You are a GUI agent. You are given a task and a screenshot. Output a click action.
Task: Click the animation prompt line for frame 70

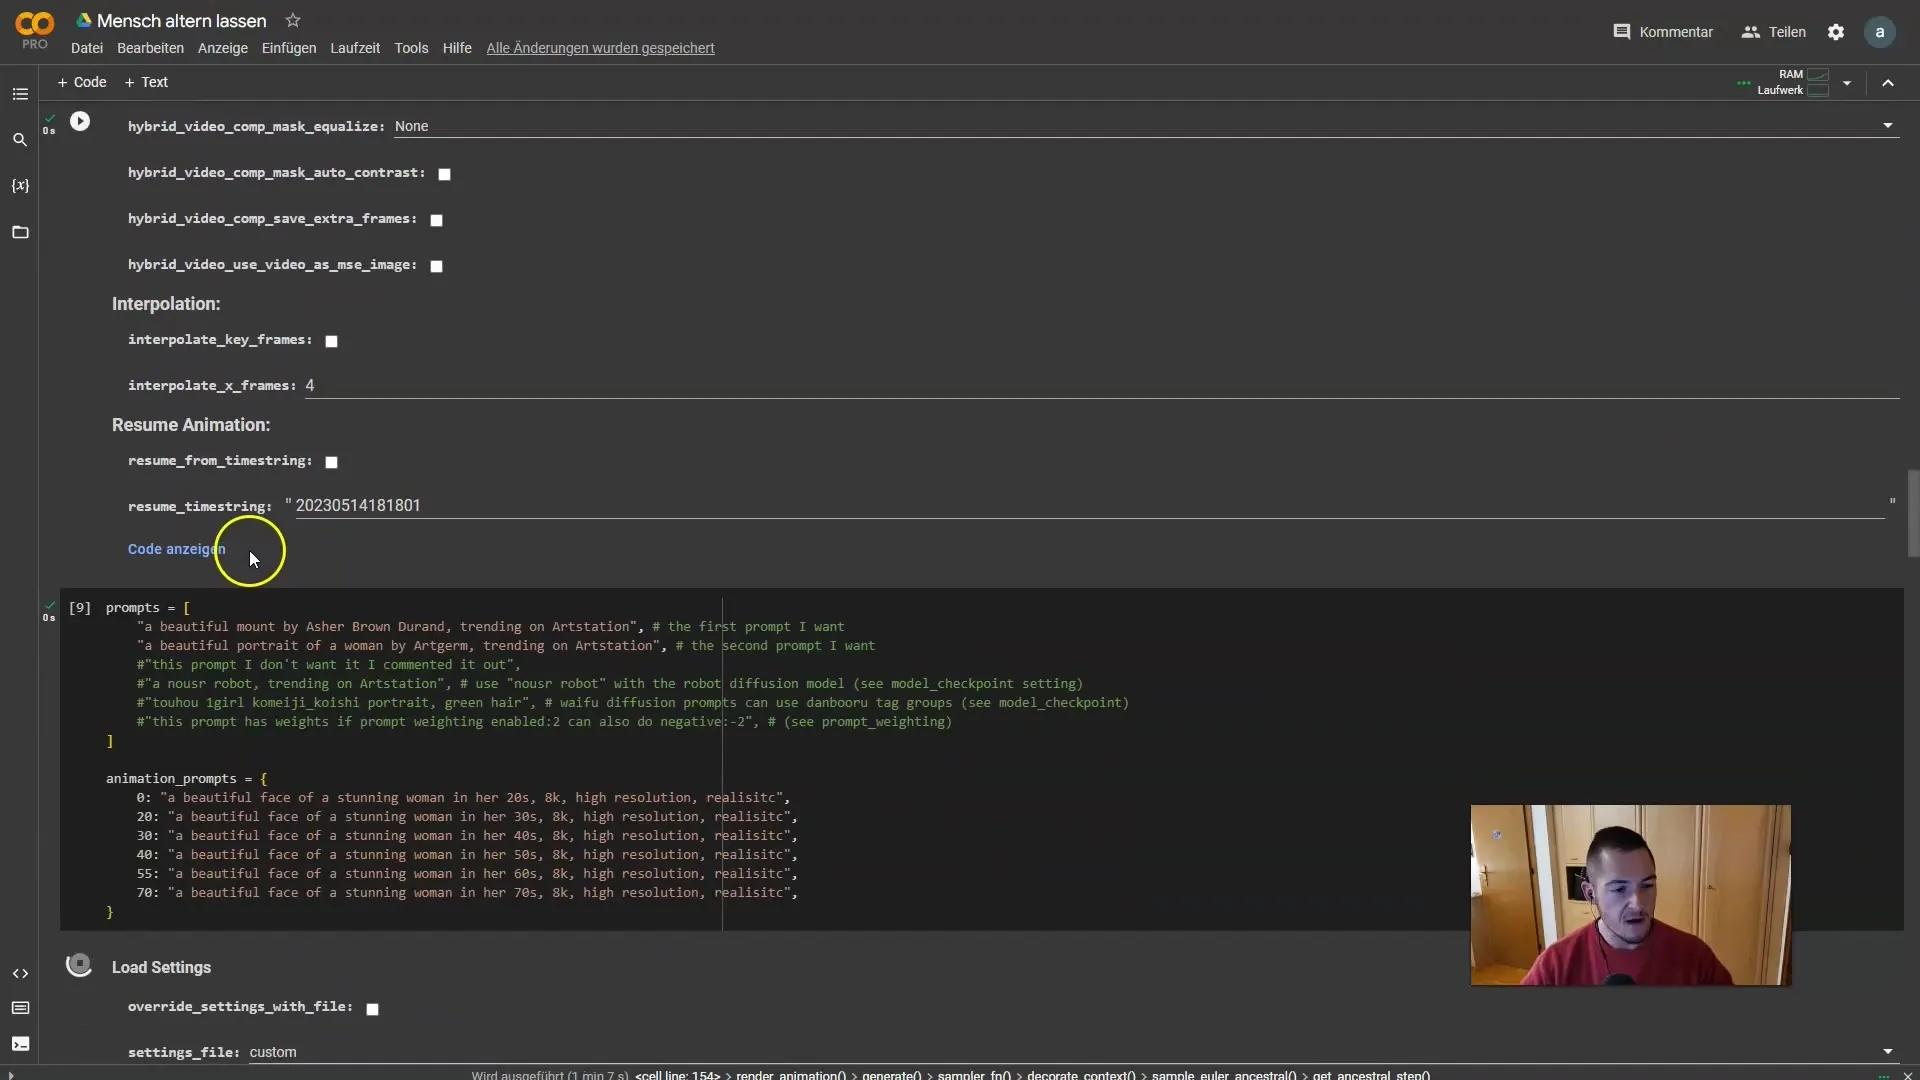467,893
